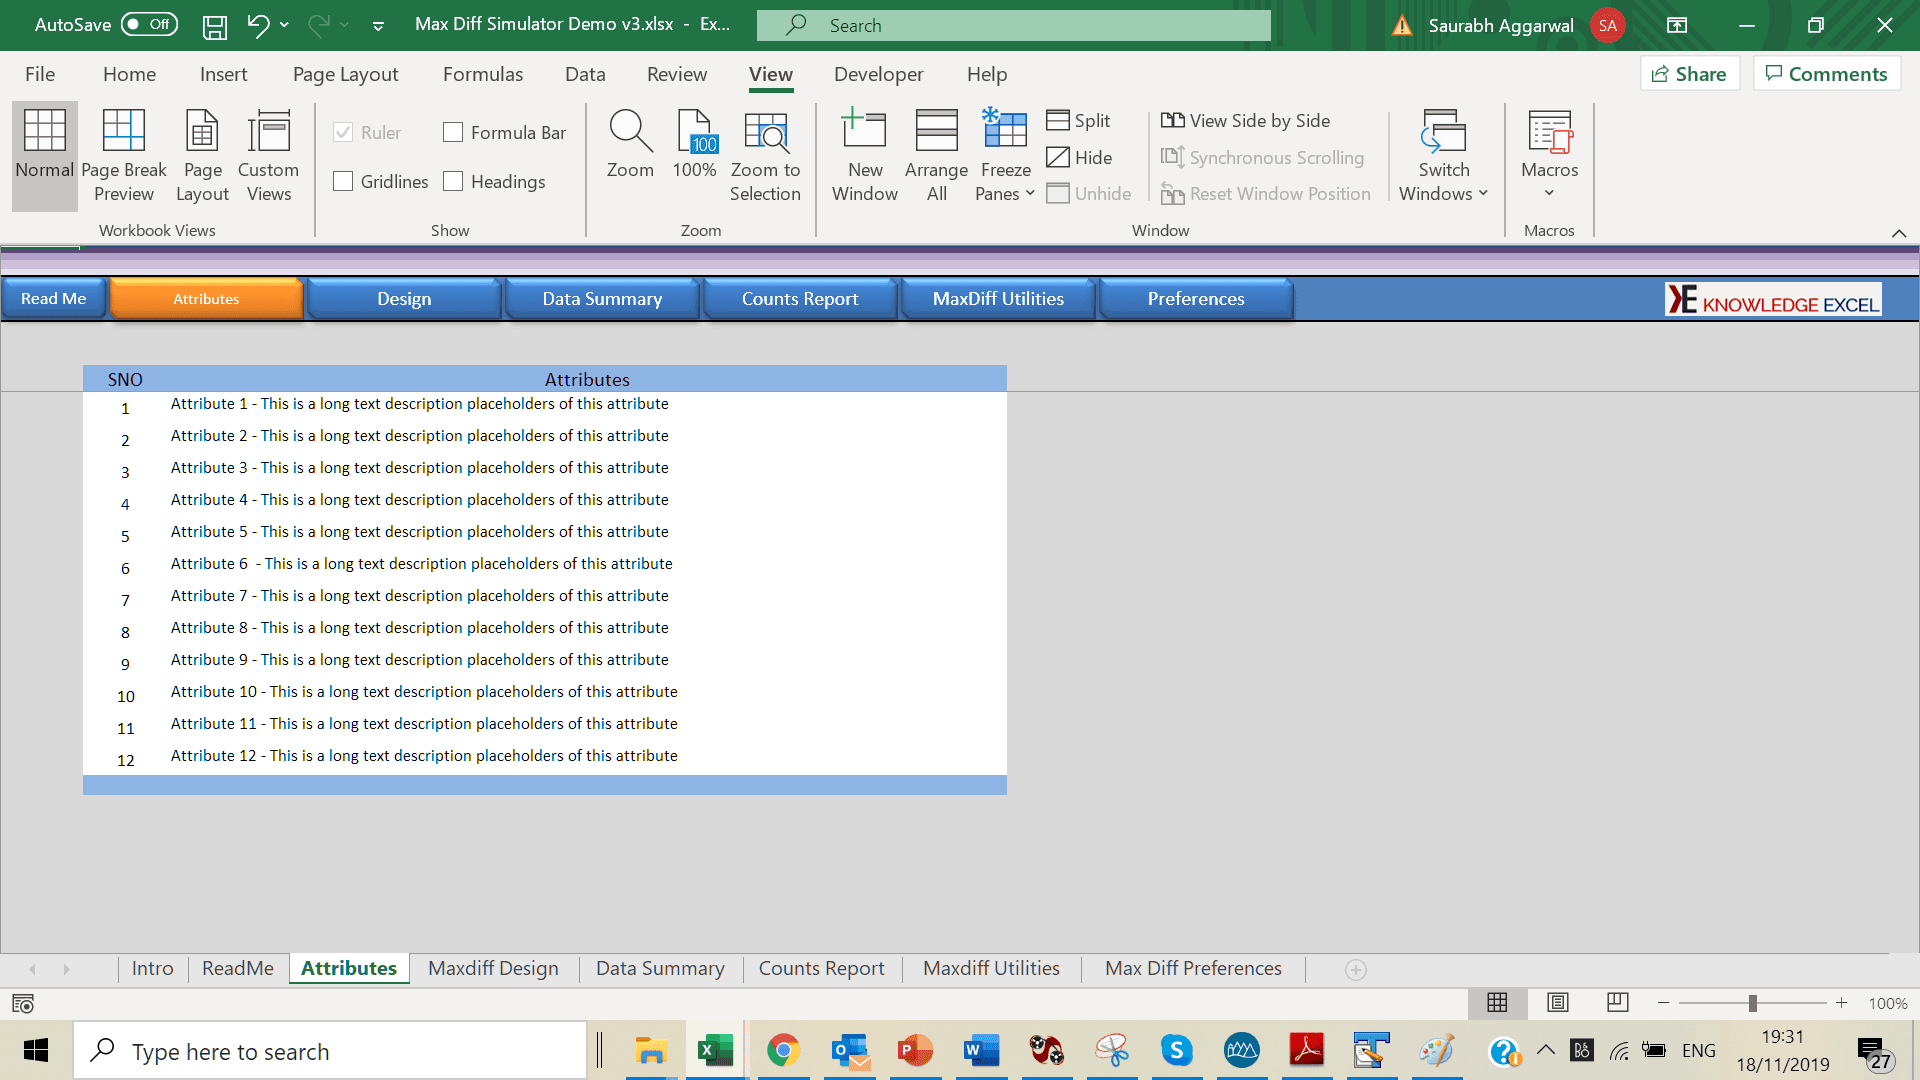
Task: Switch to the Counts Report sheet tab
Action: (821, 968)
